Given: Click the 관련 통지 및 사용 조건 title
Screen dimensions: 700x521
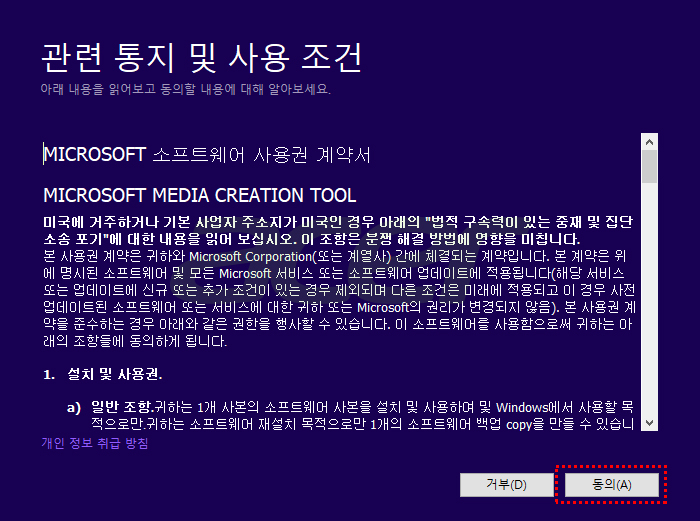Looking at the screenshot, I should [x=201, y=58].
